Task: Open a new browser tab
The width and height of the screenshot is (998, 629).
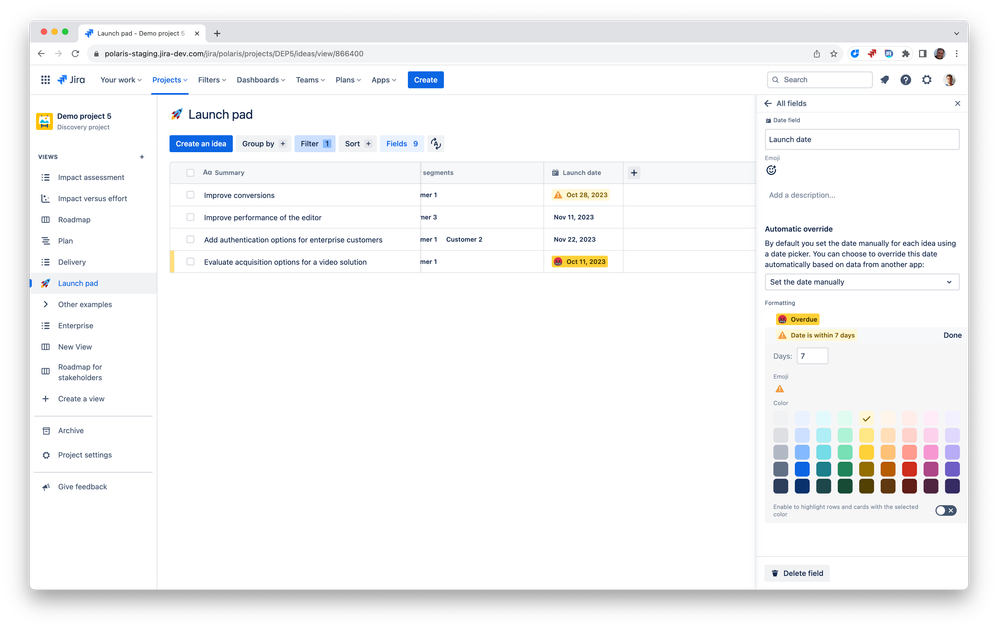Action: click(217, 33)
